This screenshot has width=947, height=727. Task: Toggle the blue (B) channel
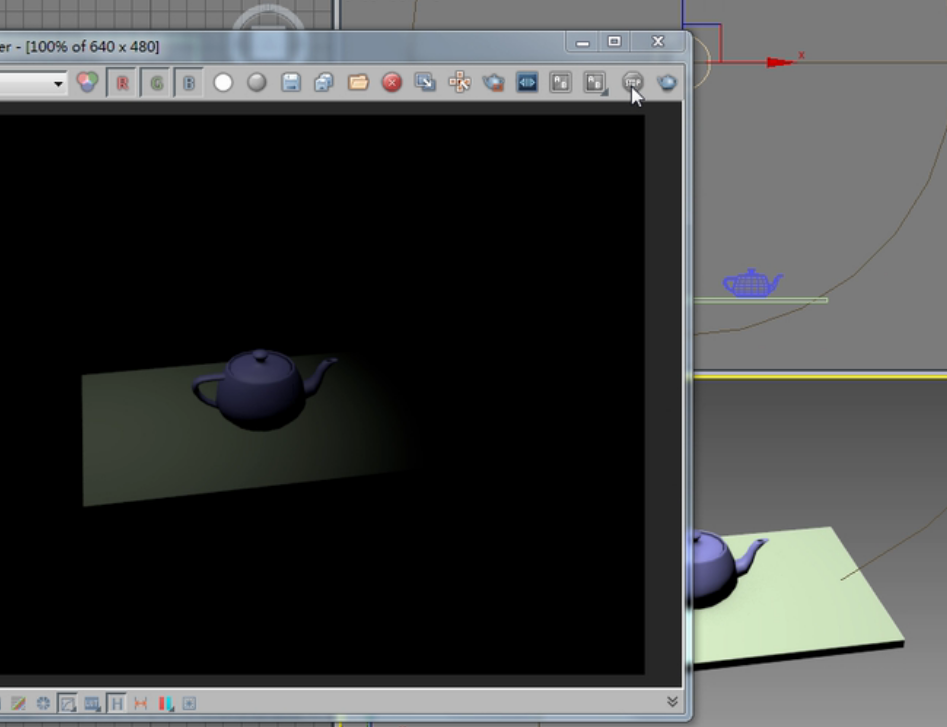pos(189,83)
